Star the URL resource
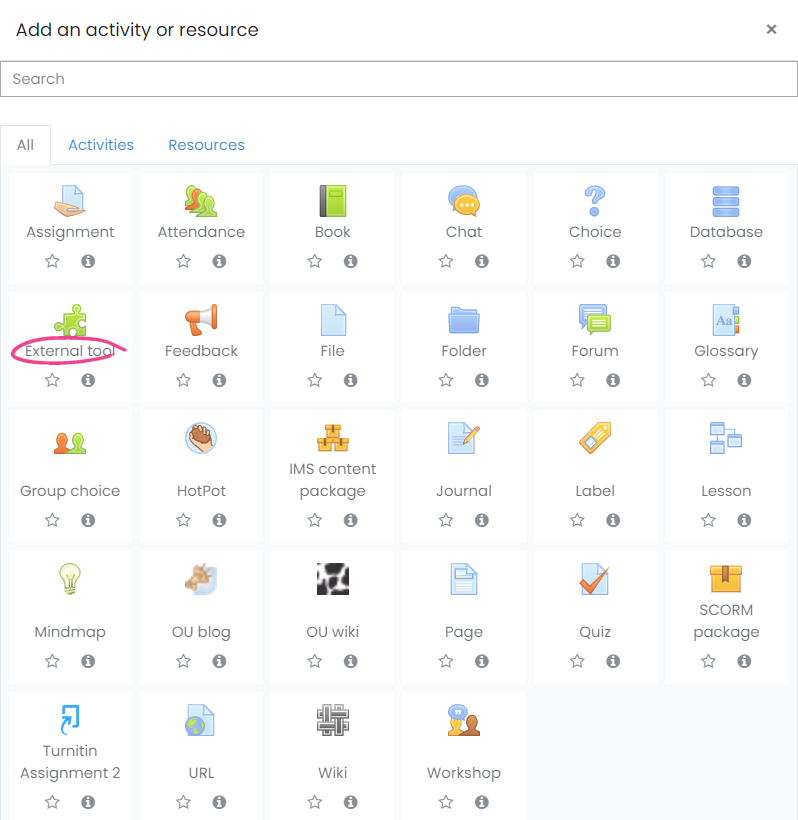The image size is (798, 820). coord(184,802)
